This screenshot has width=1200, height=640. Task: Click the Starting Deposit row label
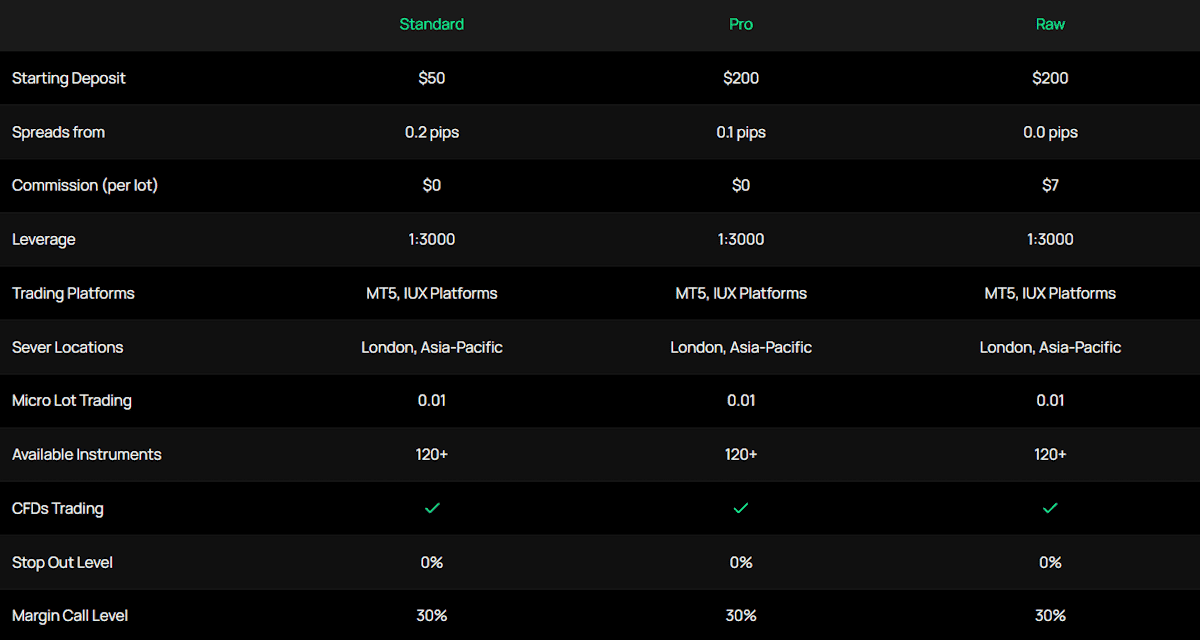point(69,78)
